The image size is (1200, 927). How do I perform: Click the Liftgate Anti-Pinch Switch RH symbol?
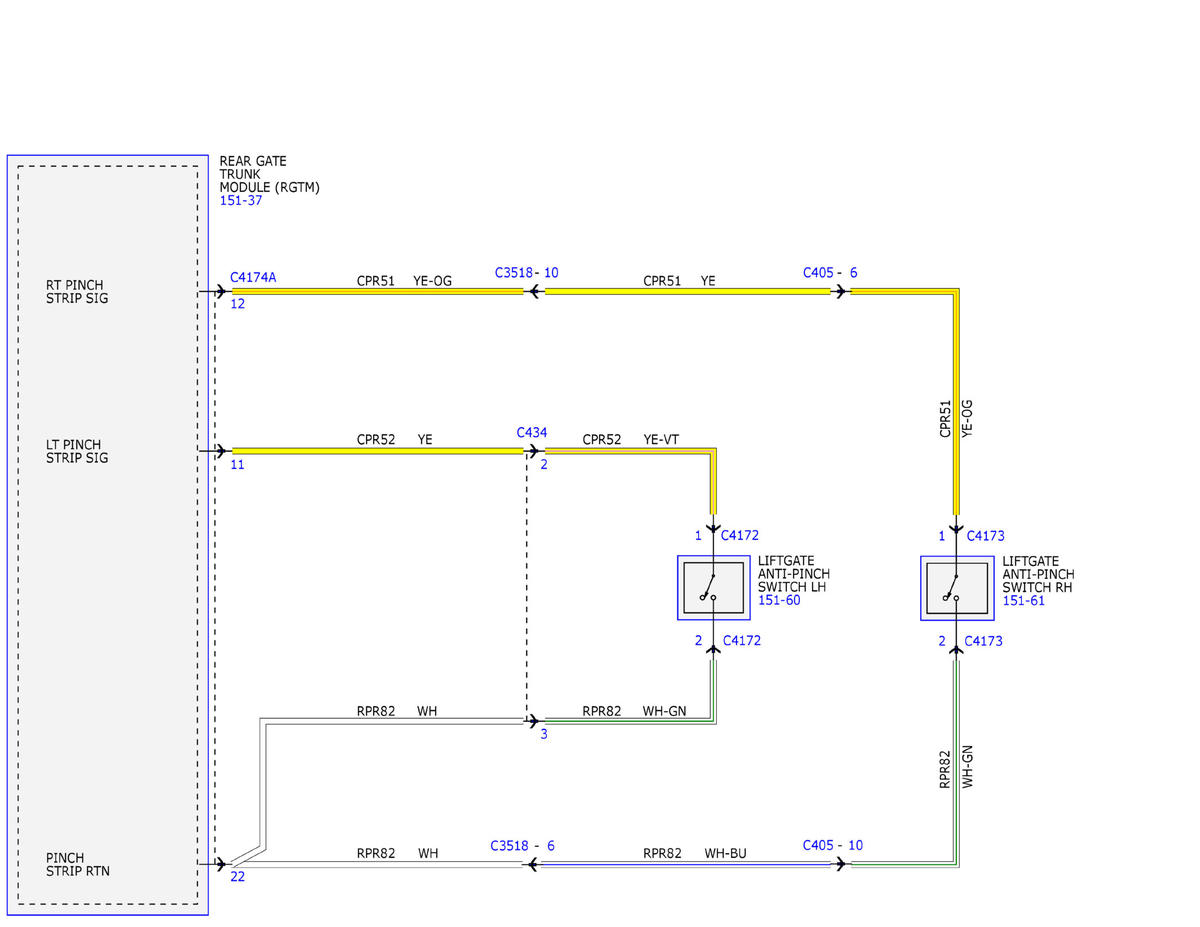(957, 588)
